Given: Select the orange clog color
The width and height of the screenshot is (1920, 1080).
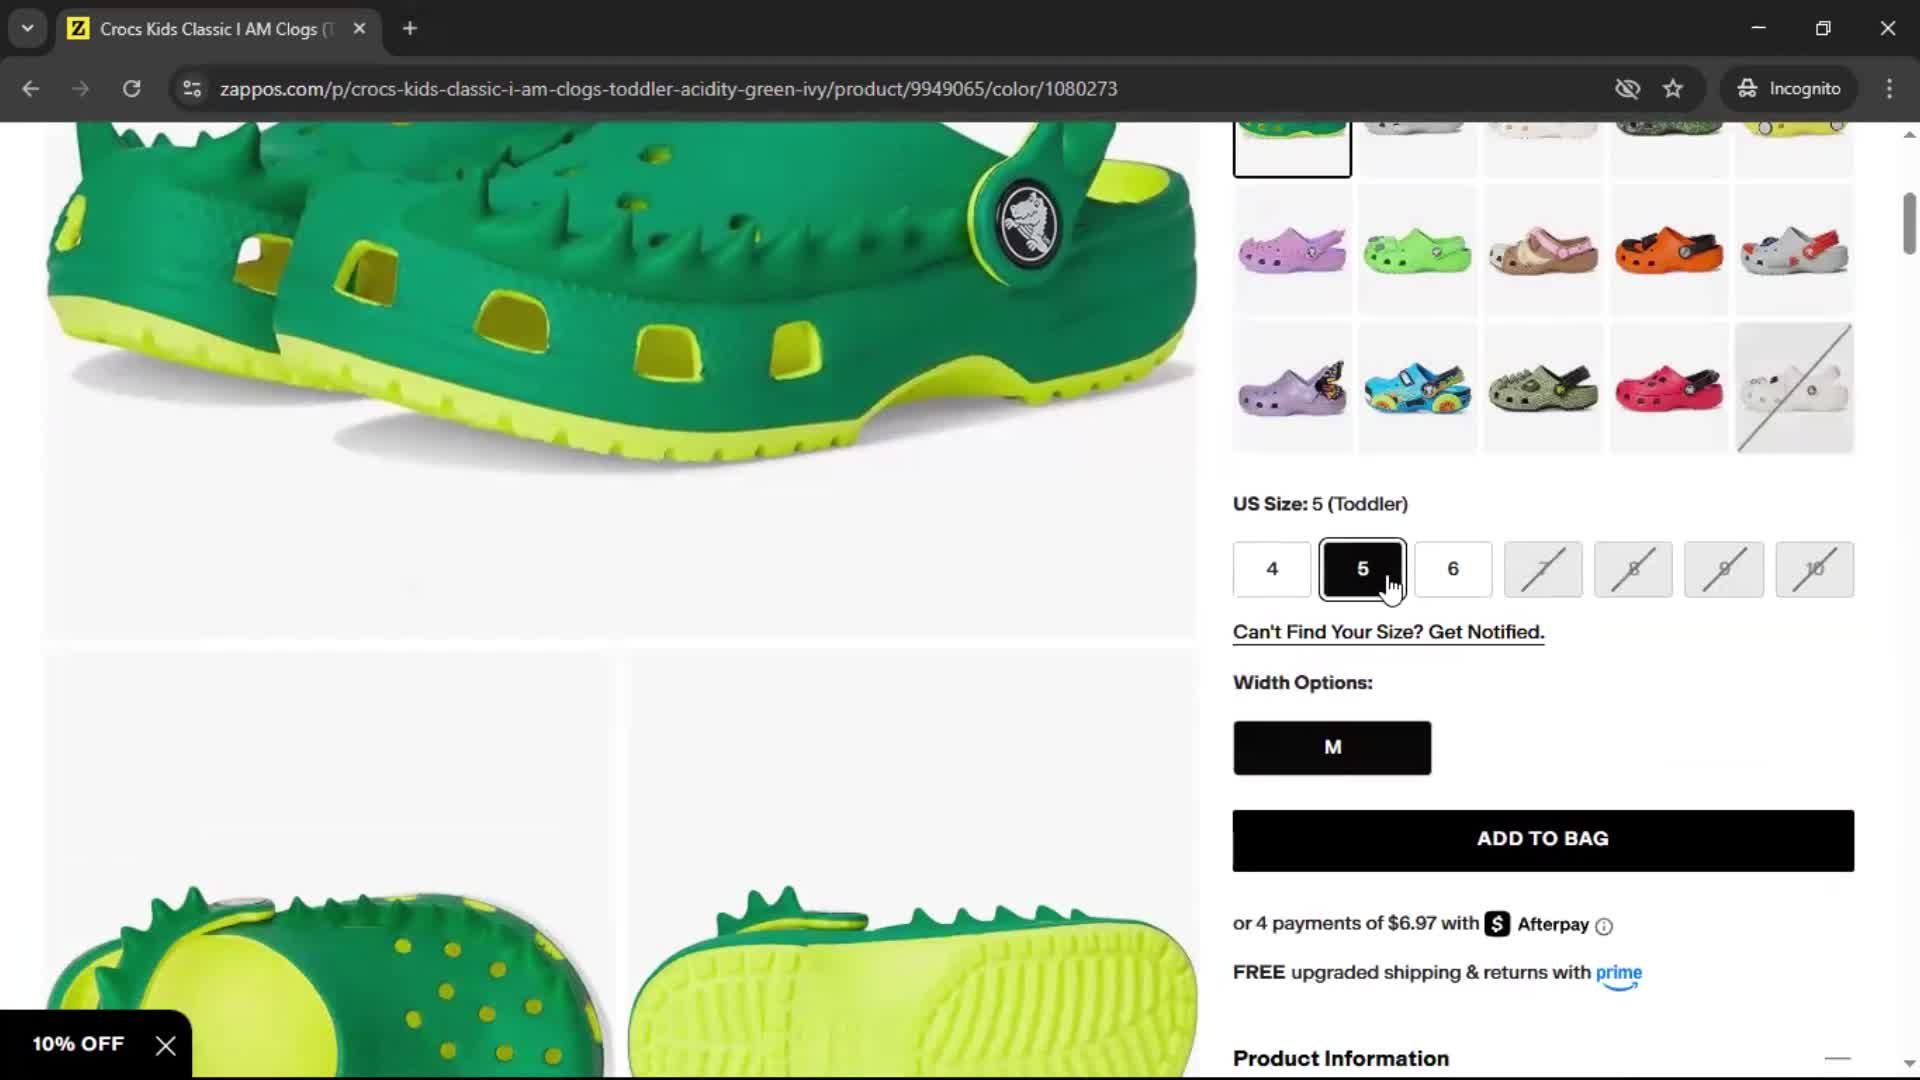Looking at the screenshot, I should (x=1669, y=249).
